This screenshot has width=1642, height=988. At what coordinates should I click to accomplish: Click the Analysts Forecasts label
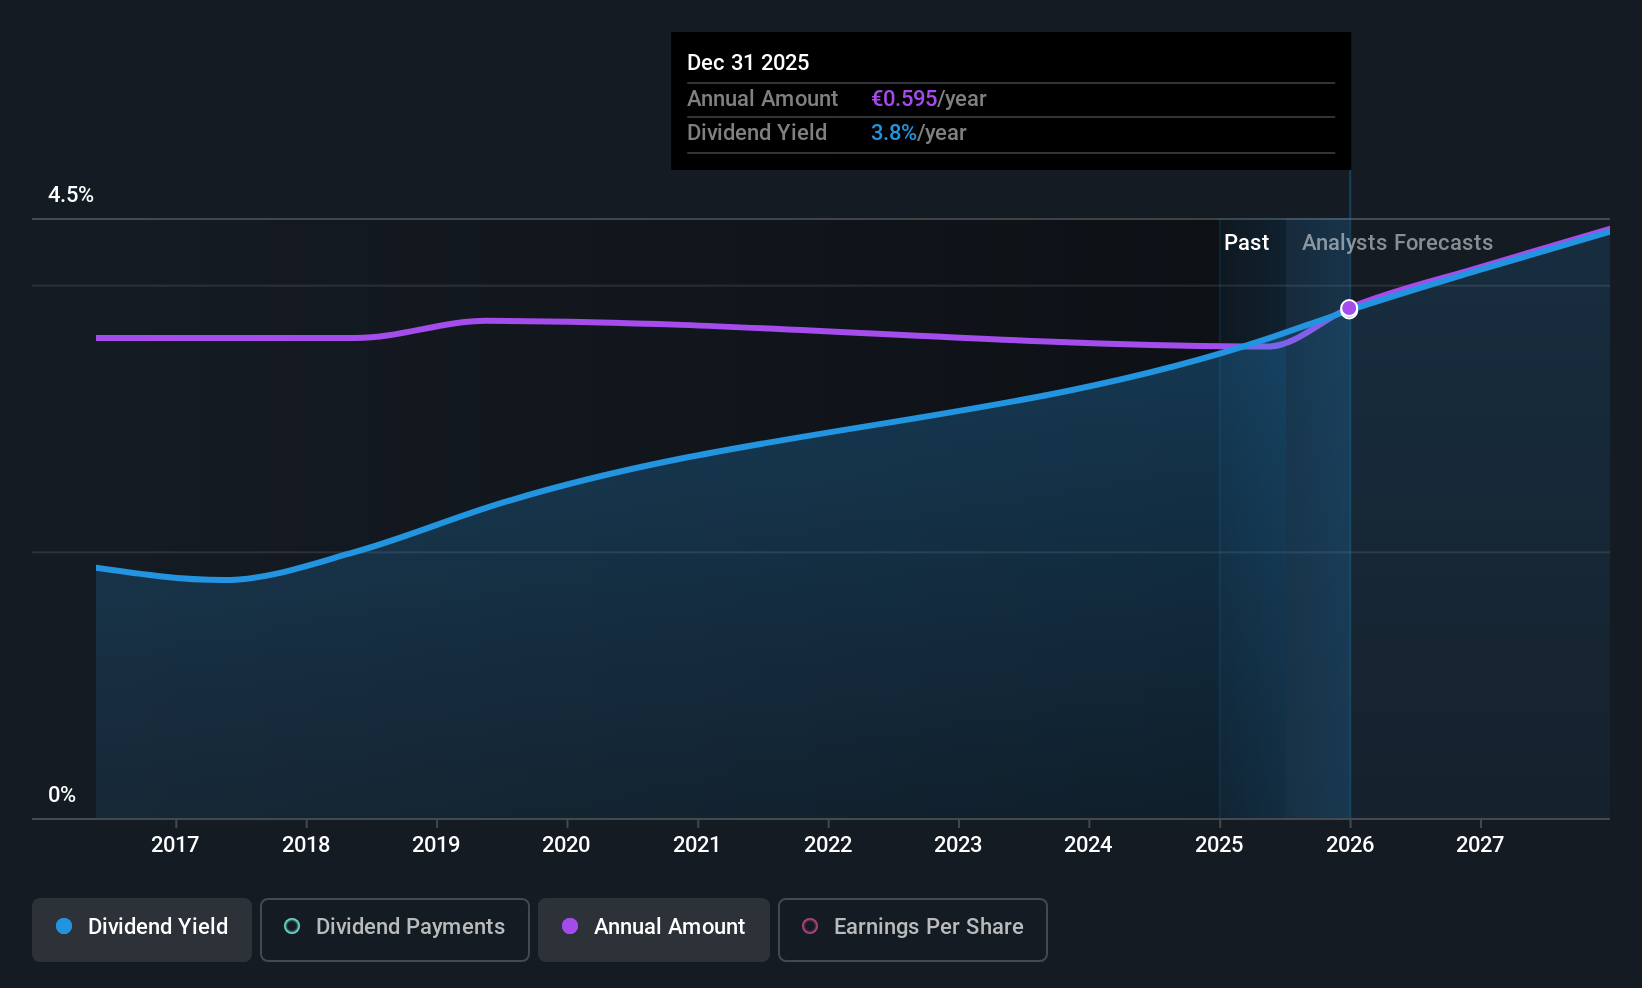tap(1397, 243)
